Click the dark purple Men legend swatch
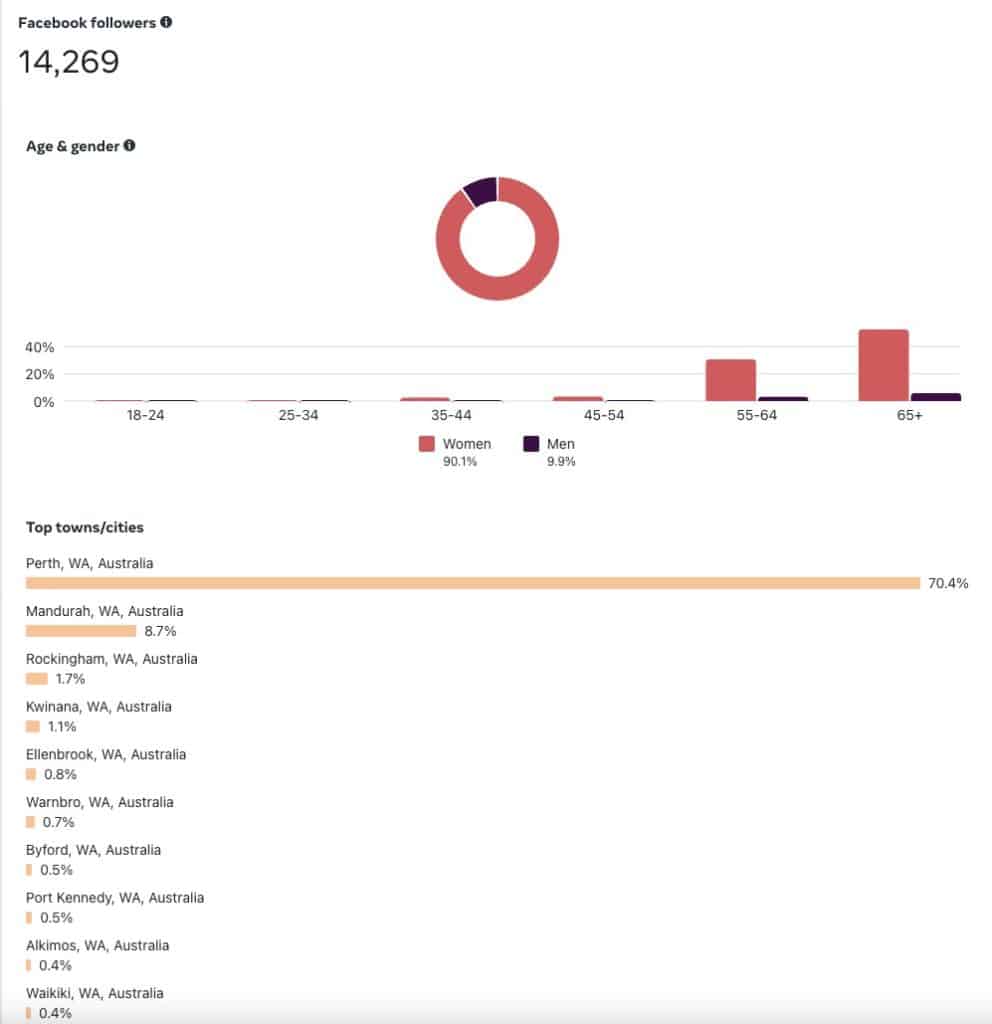Screen dimensions: 992x1024 coord(531,444)
